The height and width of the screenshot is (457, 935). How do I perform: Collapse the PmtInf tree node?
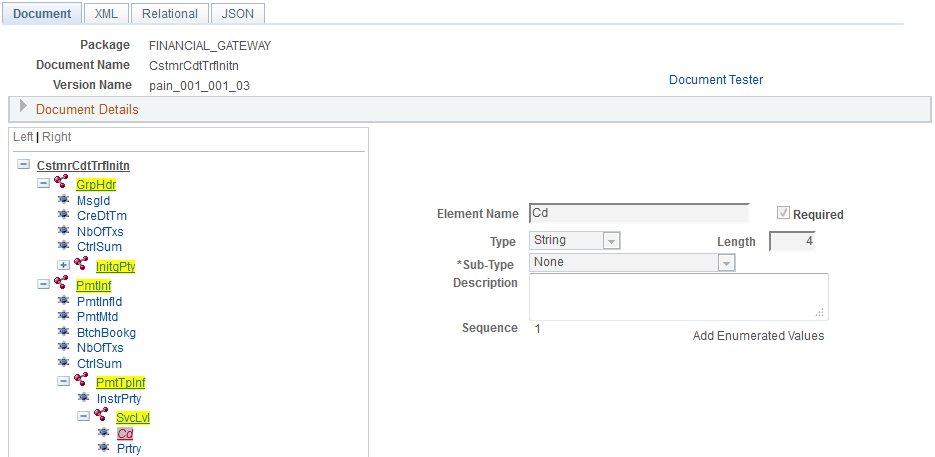click(43, 284)
